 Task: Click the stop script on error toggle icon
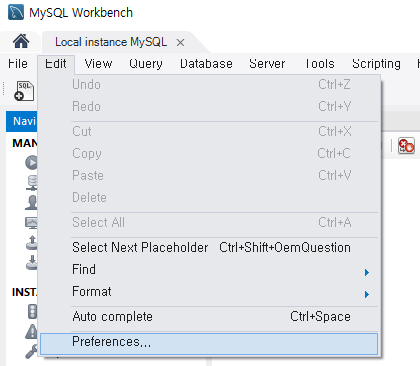[x=406, y=146]
